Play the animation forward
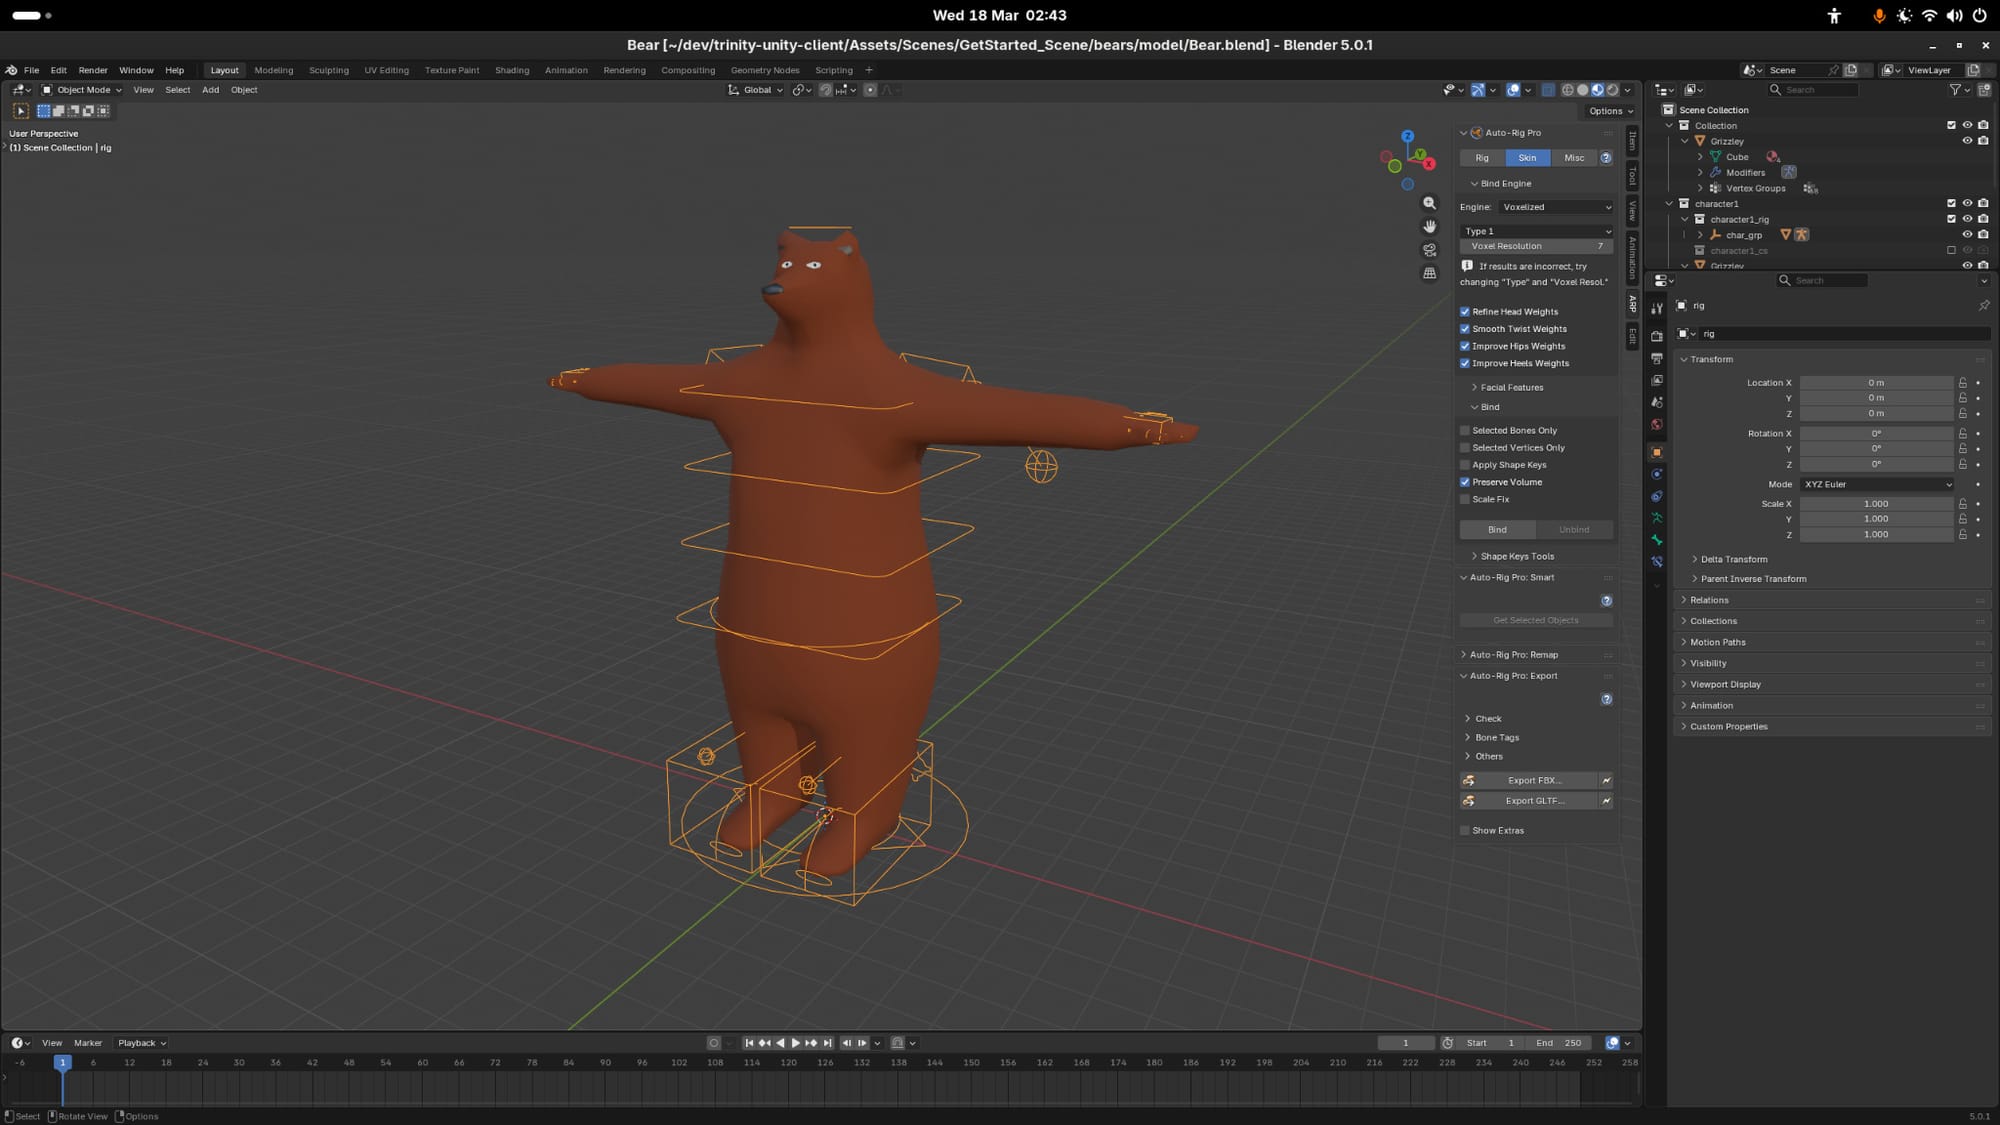 796,1043
